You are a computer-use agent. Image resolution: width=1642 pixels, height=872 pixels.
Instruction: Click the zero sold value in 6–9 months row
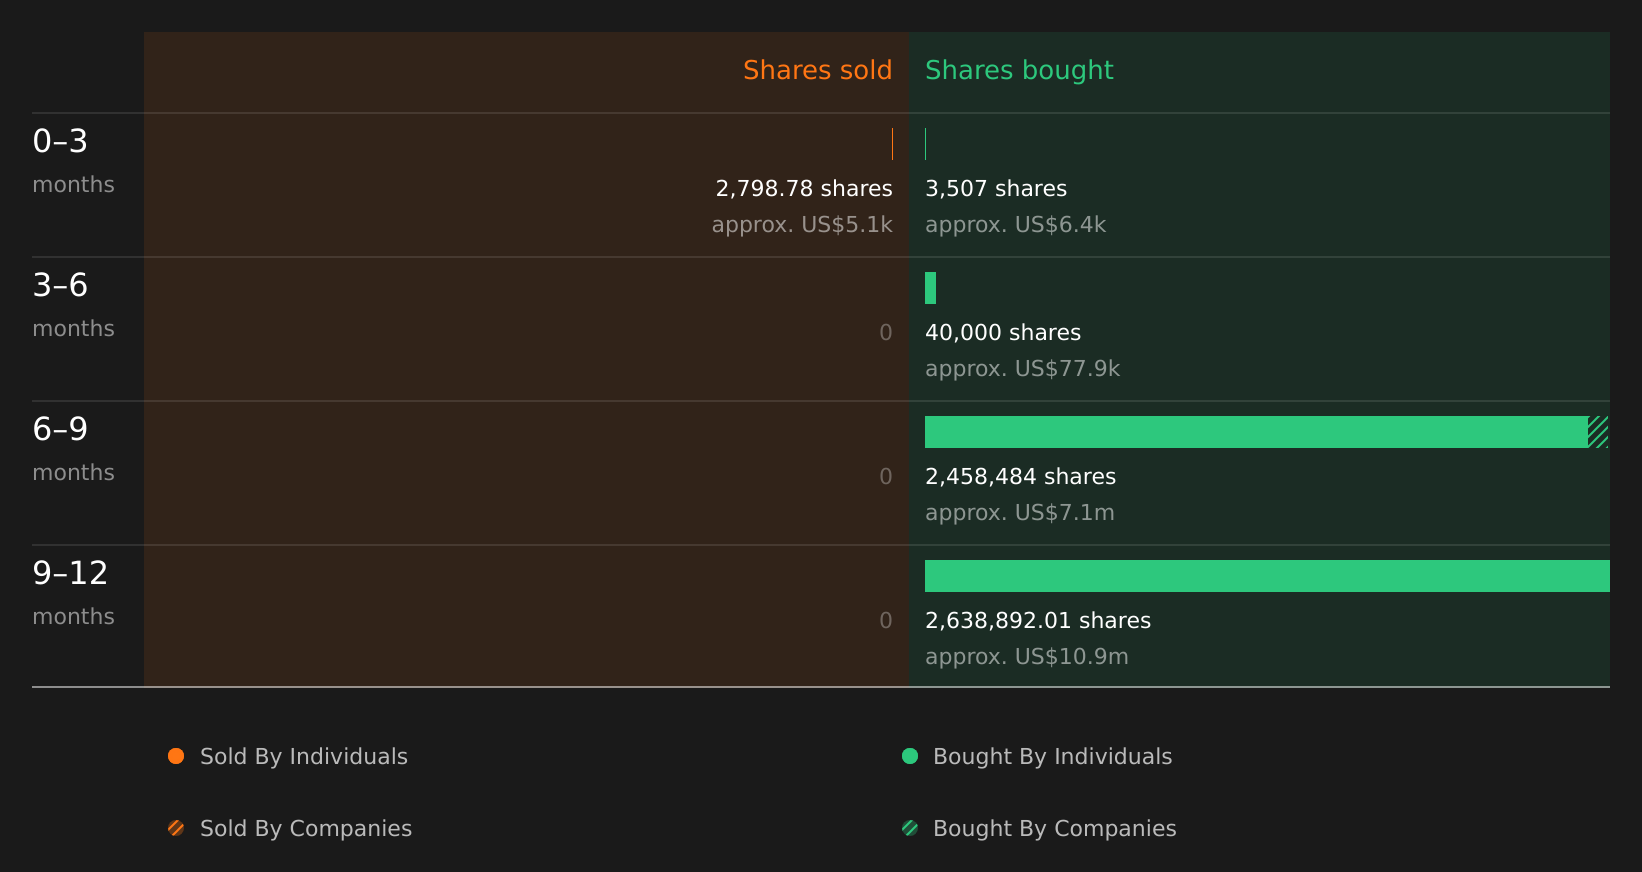886,477
